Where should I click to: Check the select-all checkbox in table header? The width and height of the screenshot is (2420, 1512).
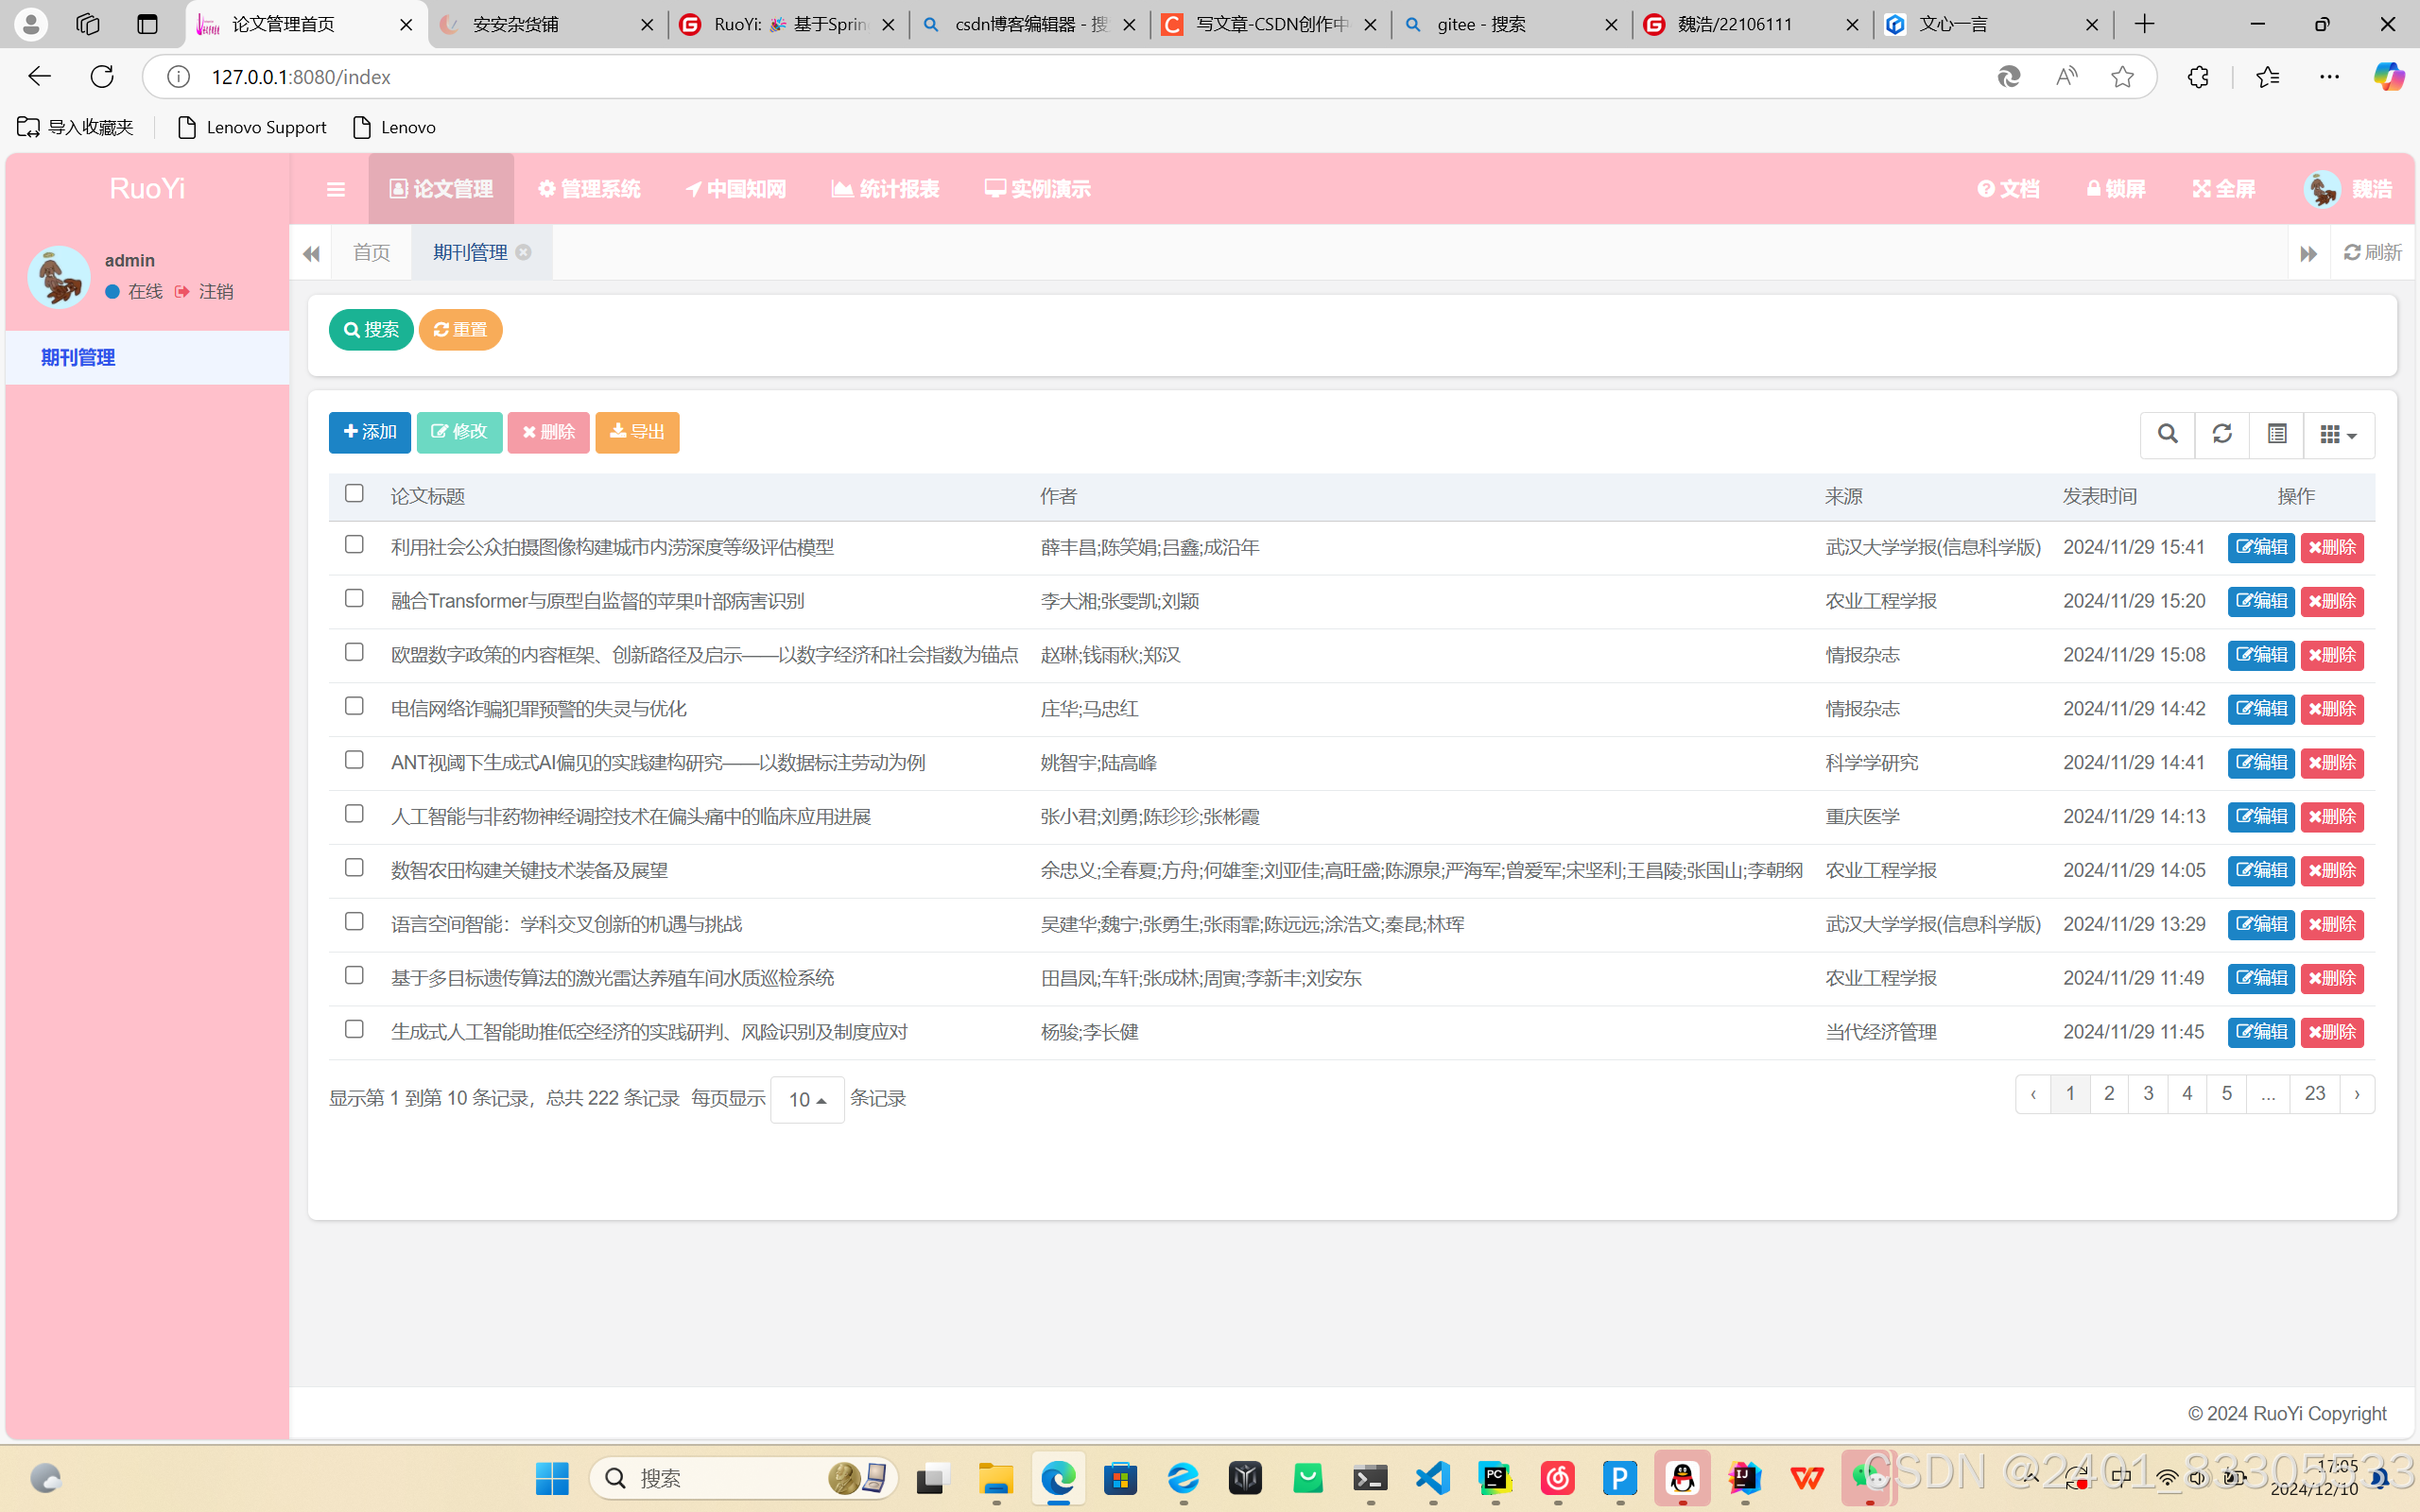[354, 493]
